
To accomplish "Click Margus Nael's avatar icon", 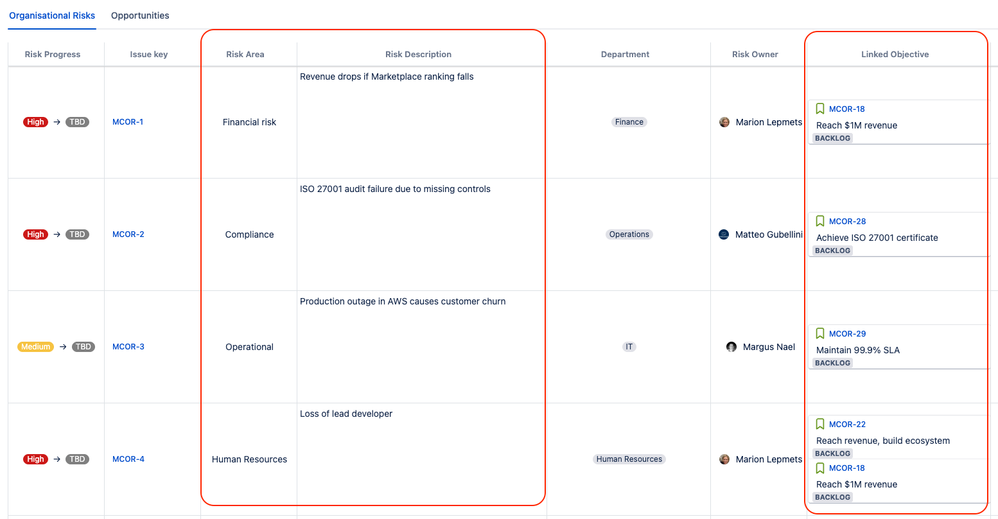I will [731, 347].
